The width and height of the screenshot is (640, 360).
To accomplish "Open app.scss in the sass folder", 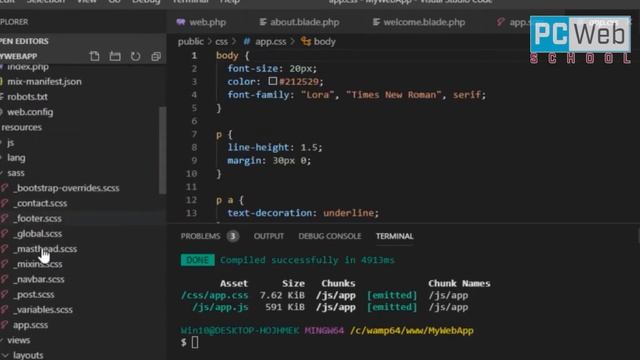I will 30,325.
